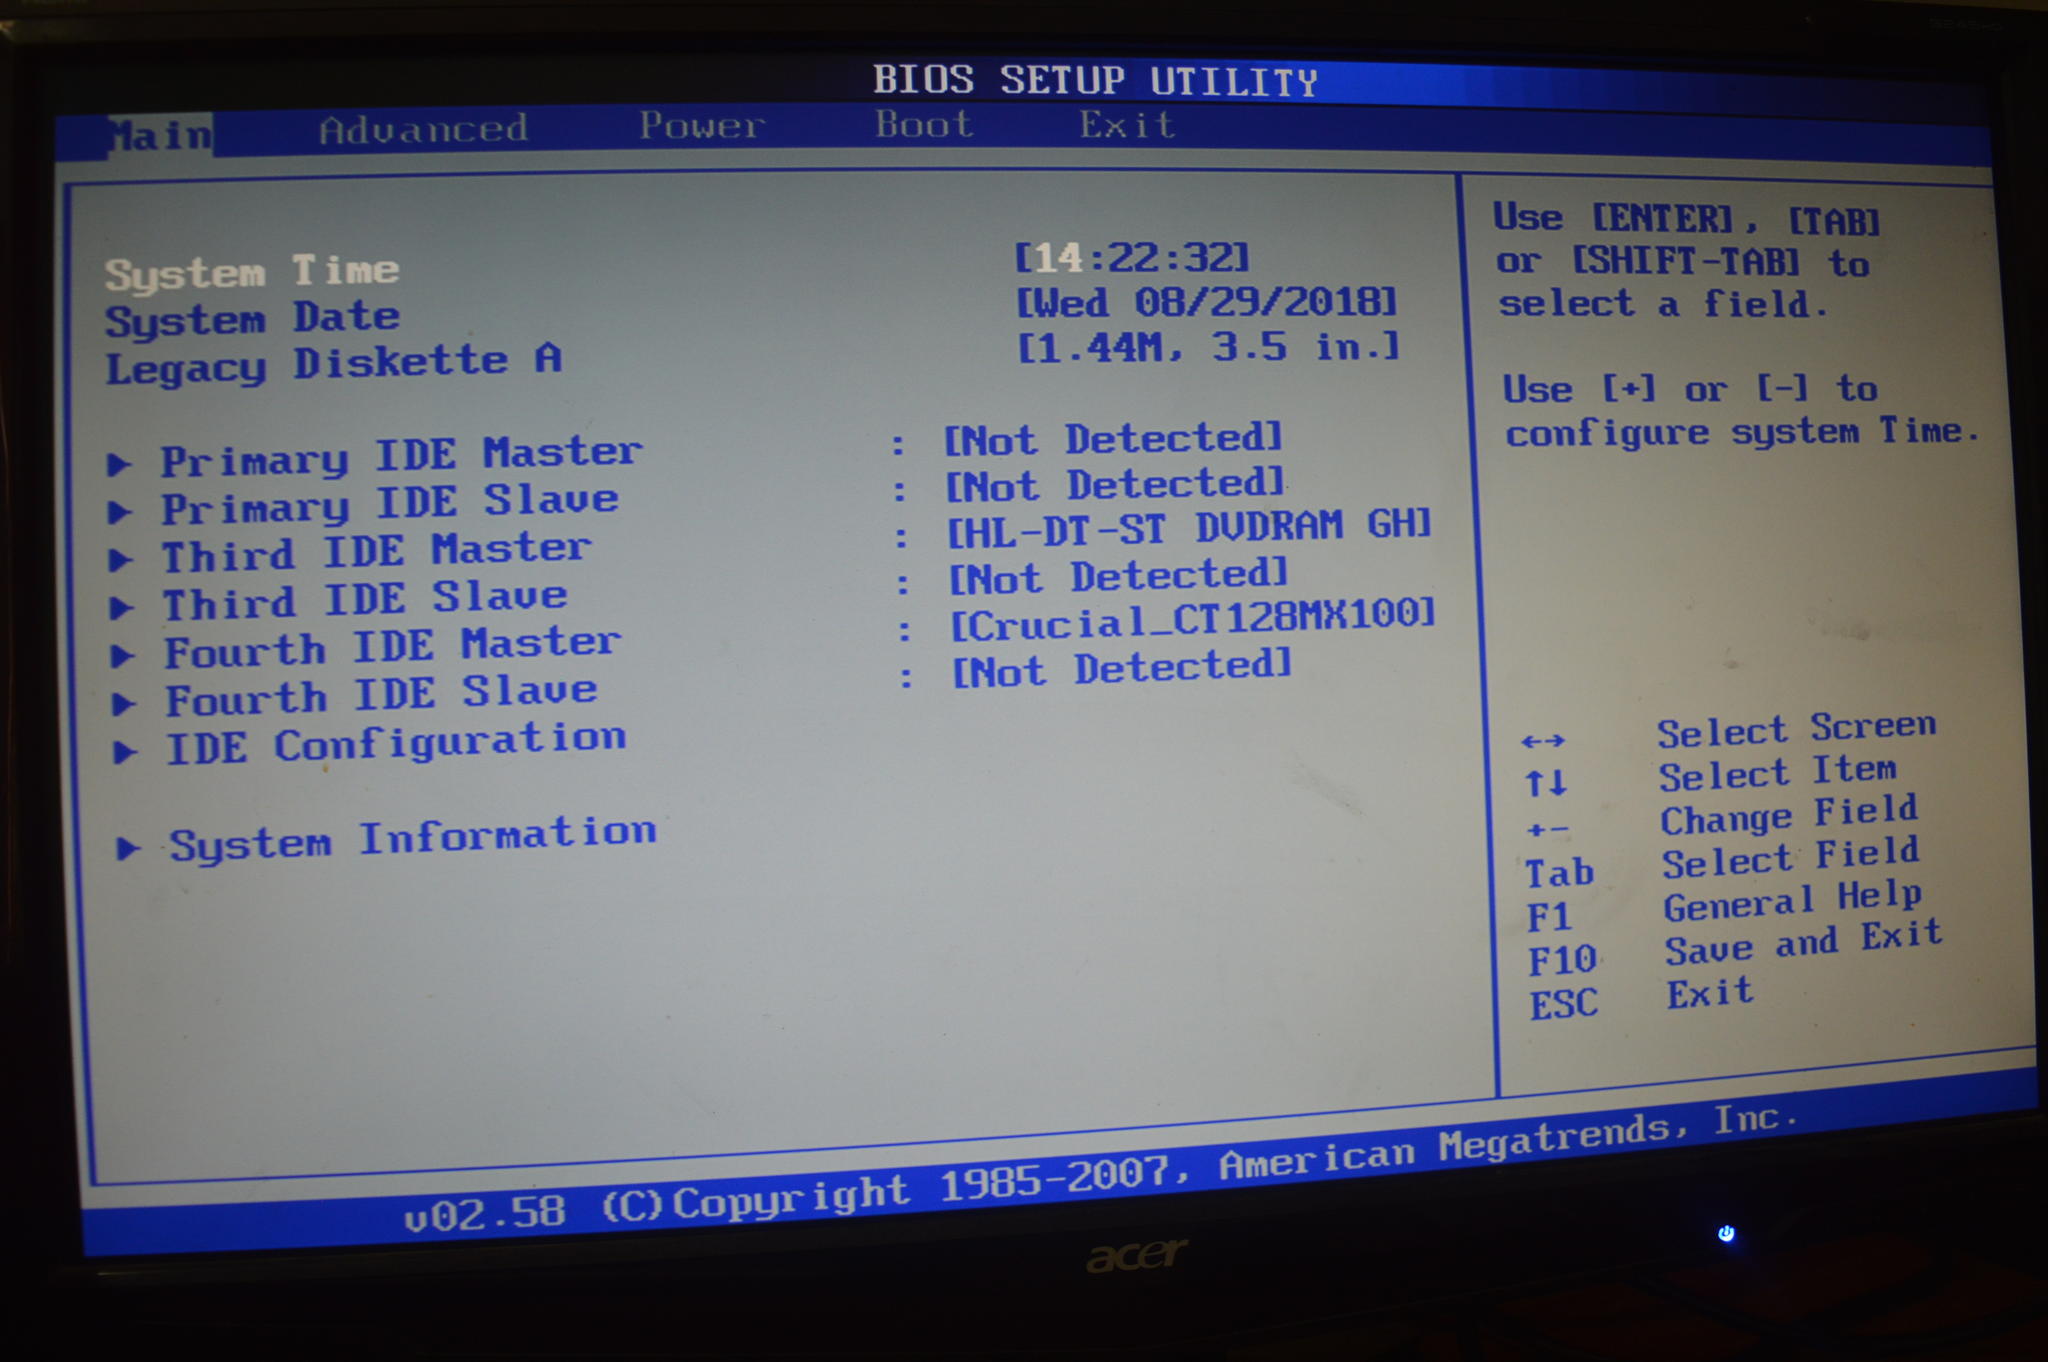Click the triangle next to System Information
2048x1362 pixels.
pyautogui.click(x=128, y=849)
